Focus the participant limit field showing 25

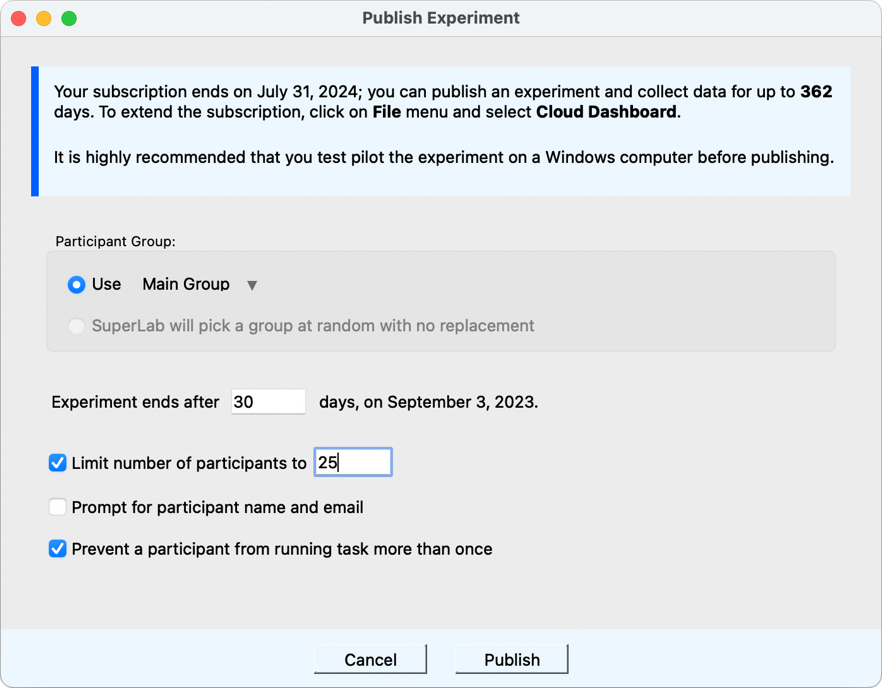(x=352, y=462)
